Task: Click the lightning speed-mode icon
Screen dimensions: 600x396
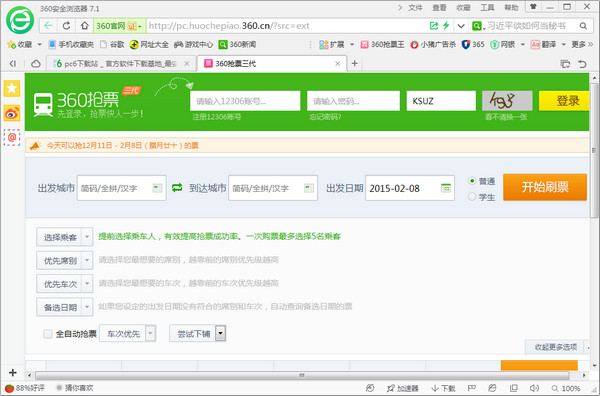Action: 446,26
